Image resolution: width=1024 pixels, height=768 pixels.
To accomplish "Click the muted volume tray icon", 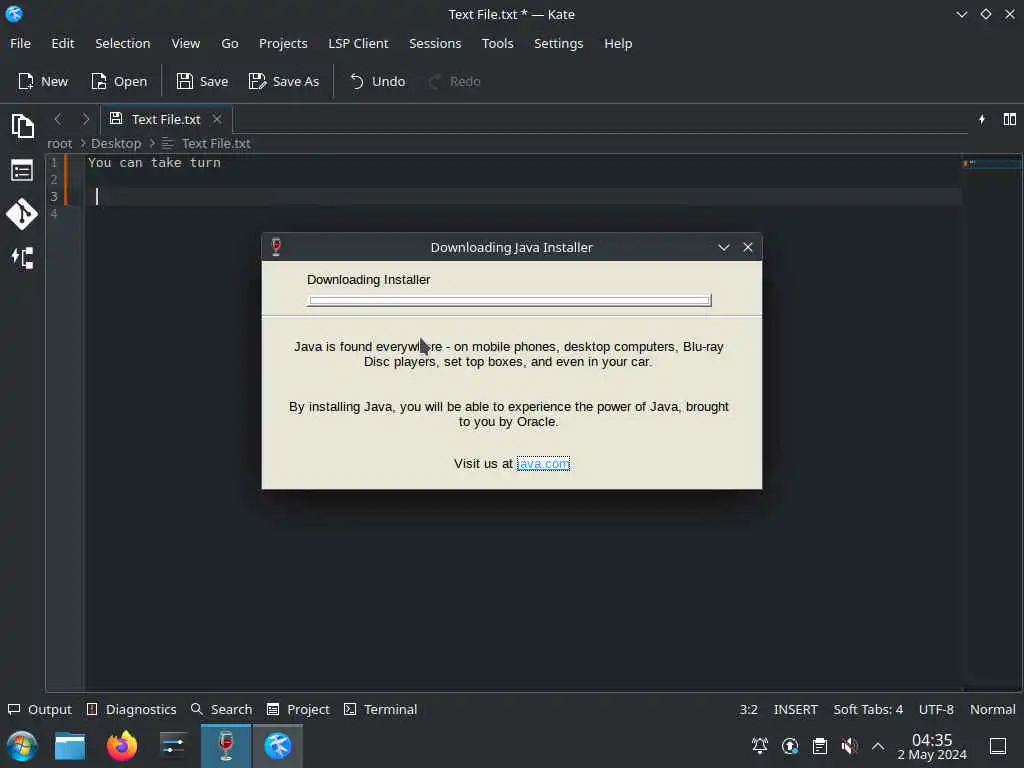I will click(849, 746).
